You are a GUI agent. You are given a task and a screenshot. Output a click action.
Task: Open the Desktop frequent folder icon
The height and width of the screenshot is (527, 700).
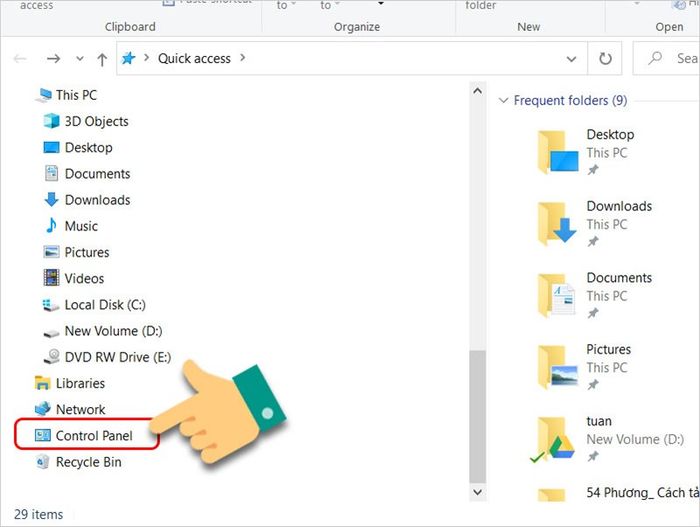pos(558,151)
